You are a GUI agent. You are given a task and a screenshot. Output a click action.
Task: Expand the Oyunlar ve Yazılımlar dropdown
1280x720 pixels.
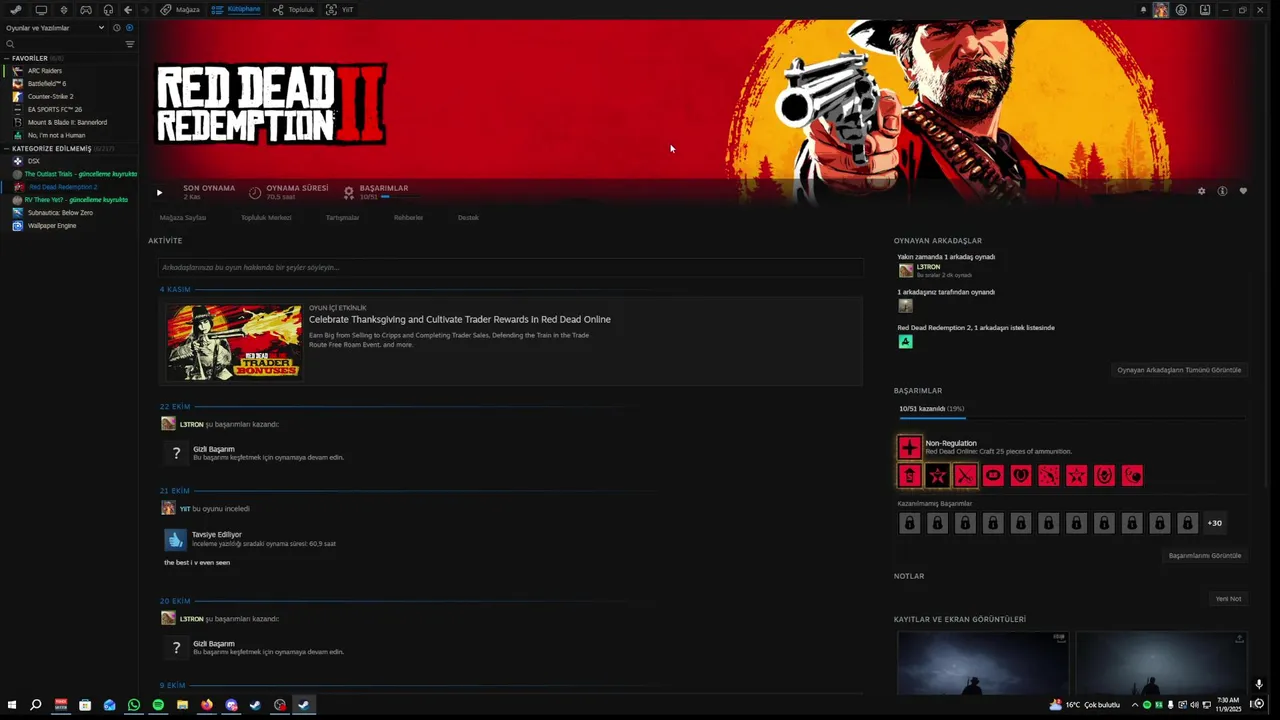tap(55, 28)
